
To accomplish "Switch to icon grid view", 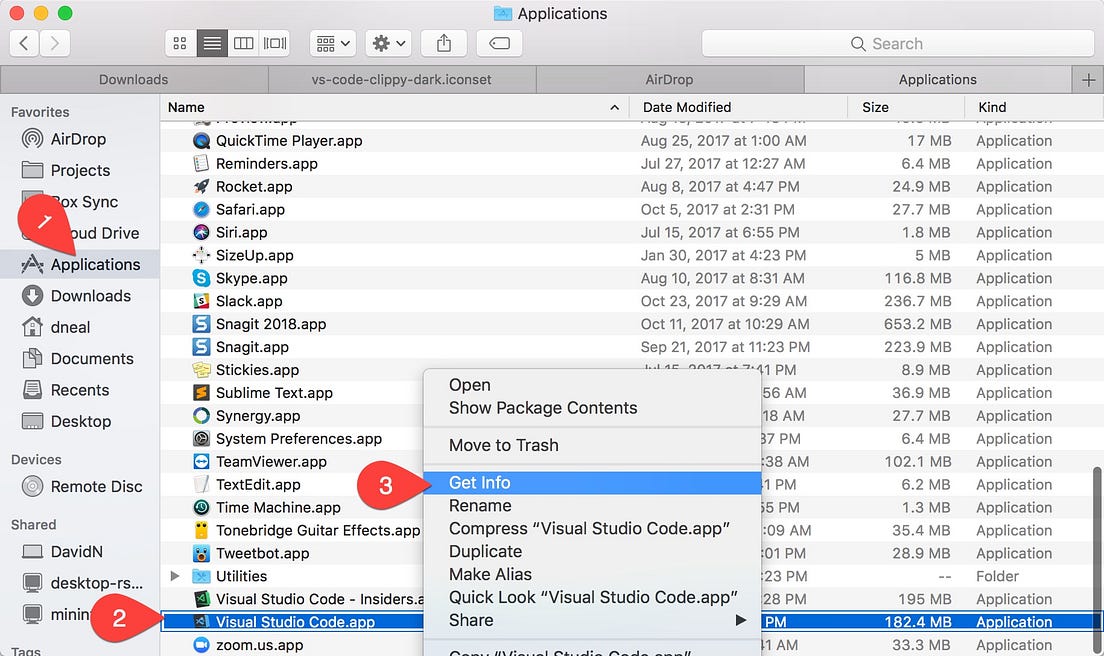I will click(x=180, y=43).
